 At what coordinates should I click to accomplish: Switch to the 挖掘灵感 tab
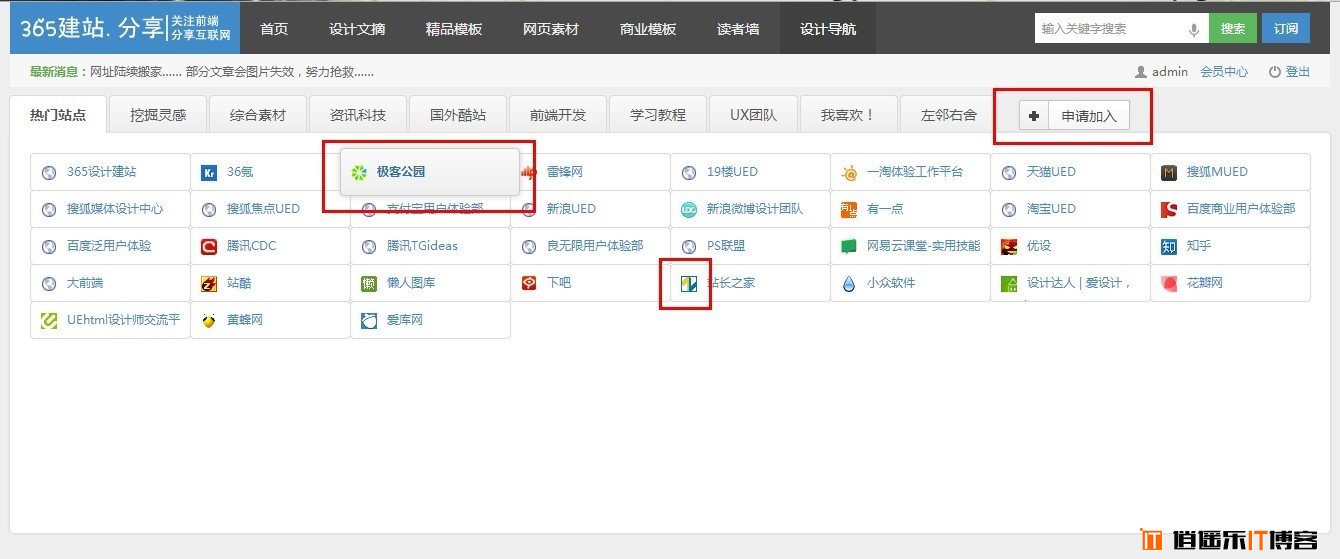(158, 115)
